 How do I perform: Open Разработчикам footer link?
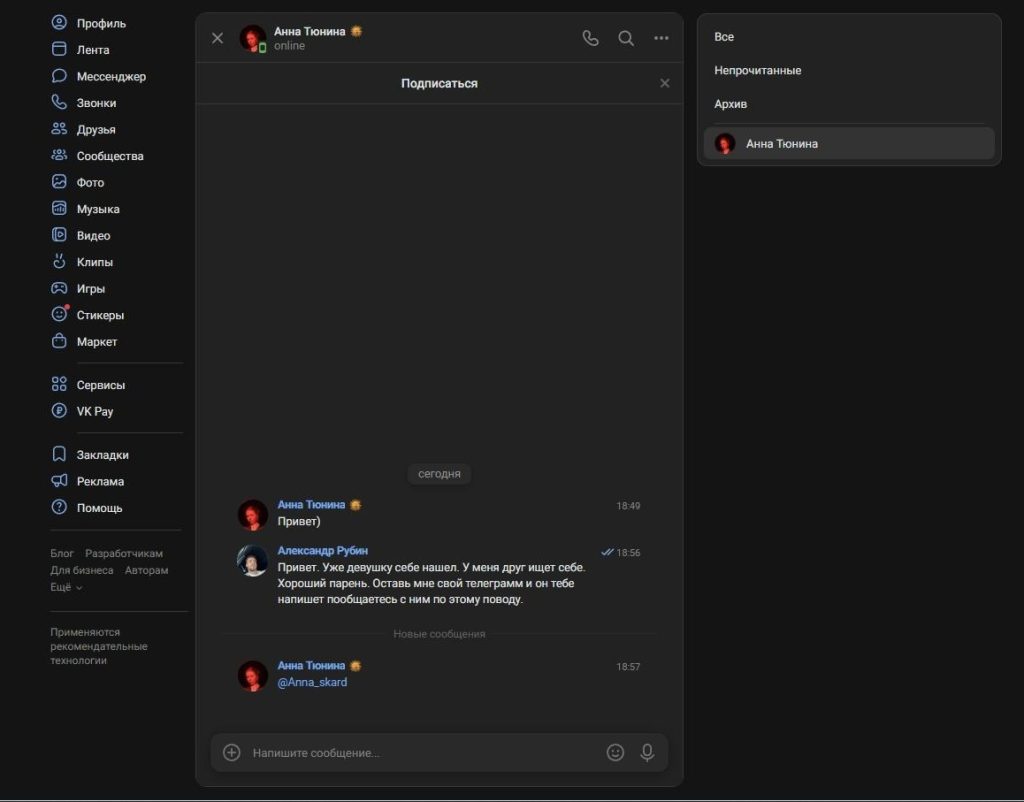coord(124,554)
